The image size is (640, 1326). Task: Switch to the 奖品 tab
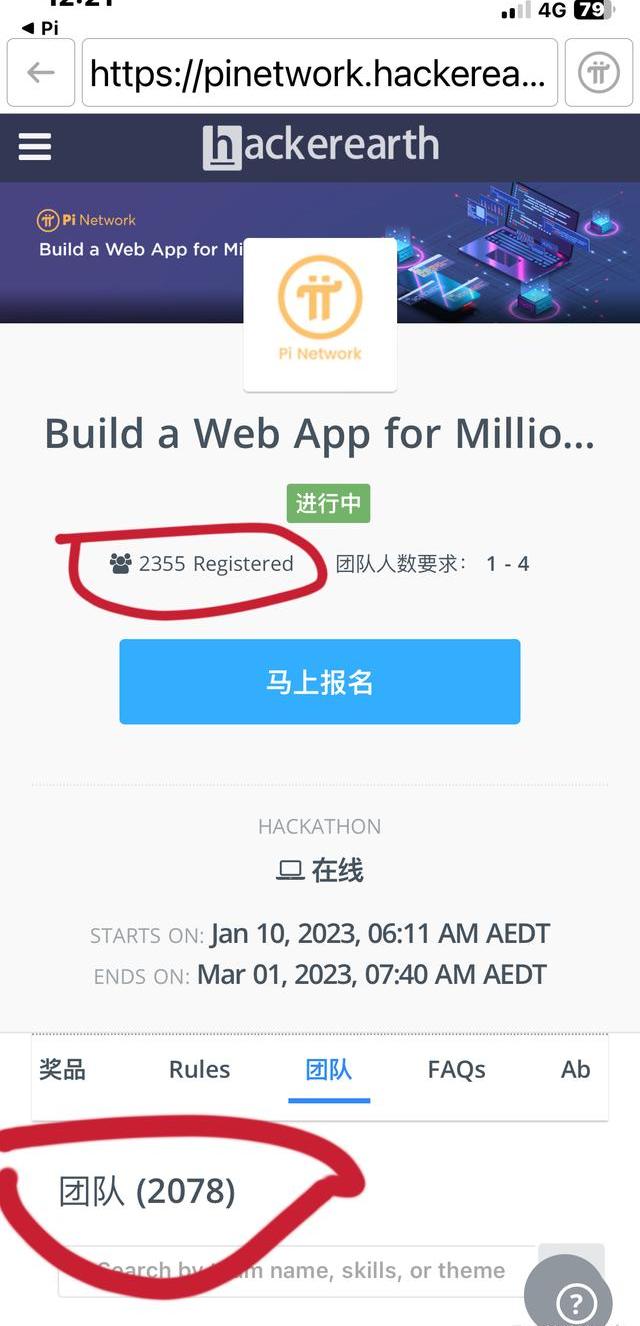(62, 1069)
